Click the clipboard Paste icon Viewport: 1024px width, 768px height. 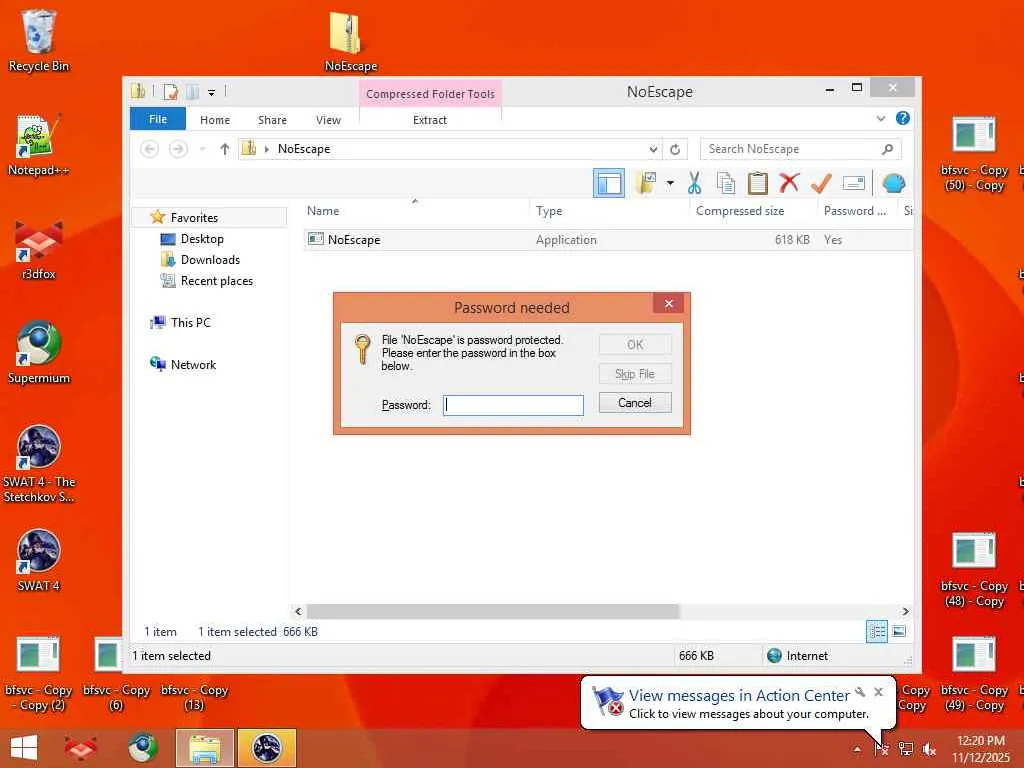point(758,184)
